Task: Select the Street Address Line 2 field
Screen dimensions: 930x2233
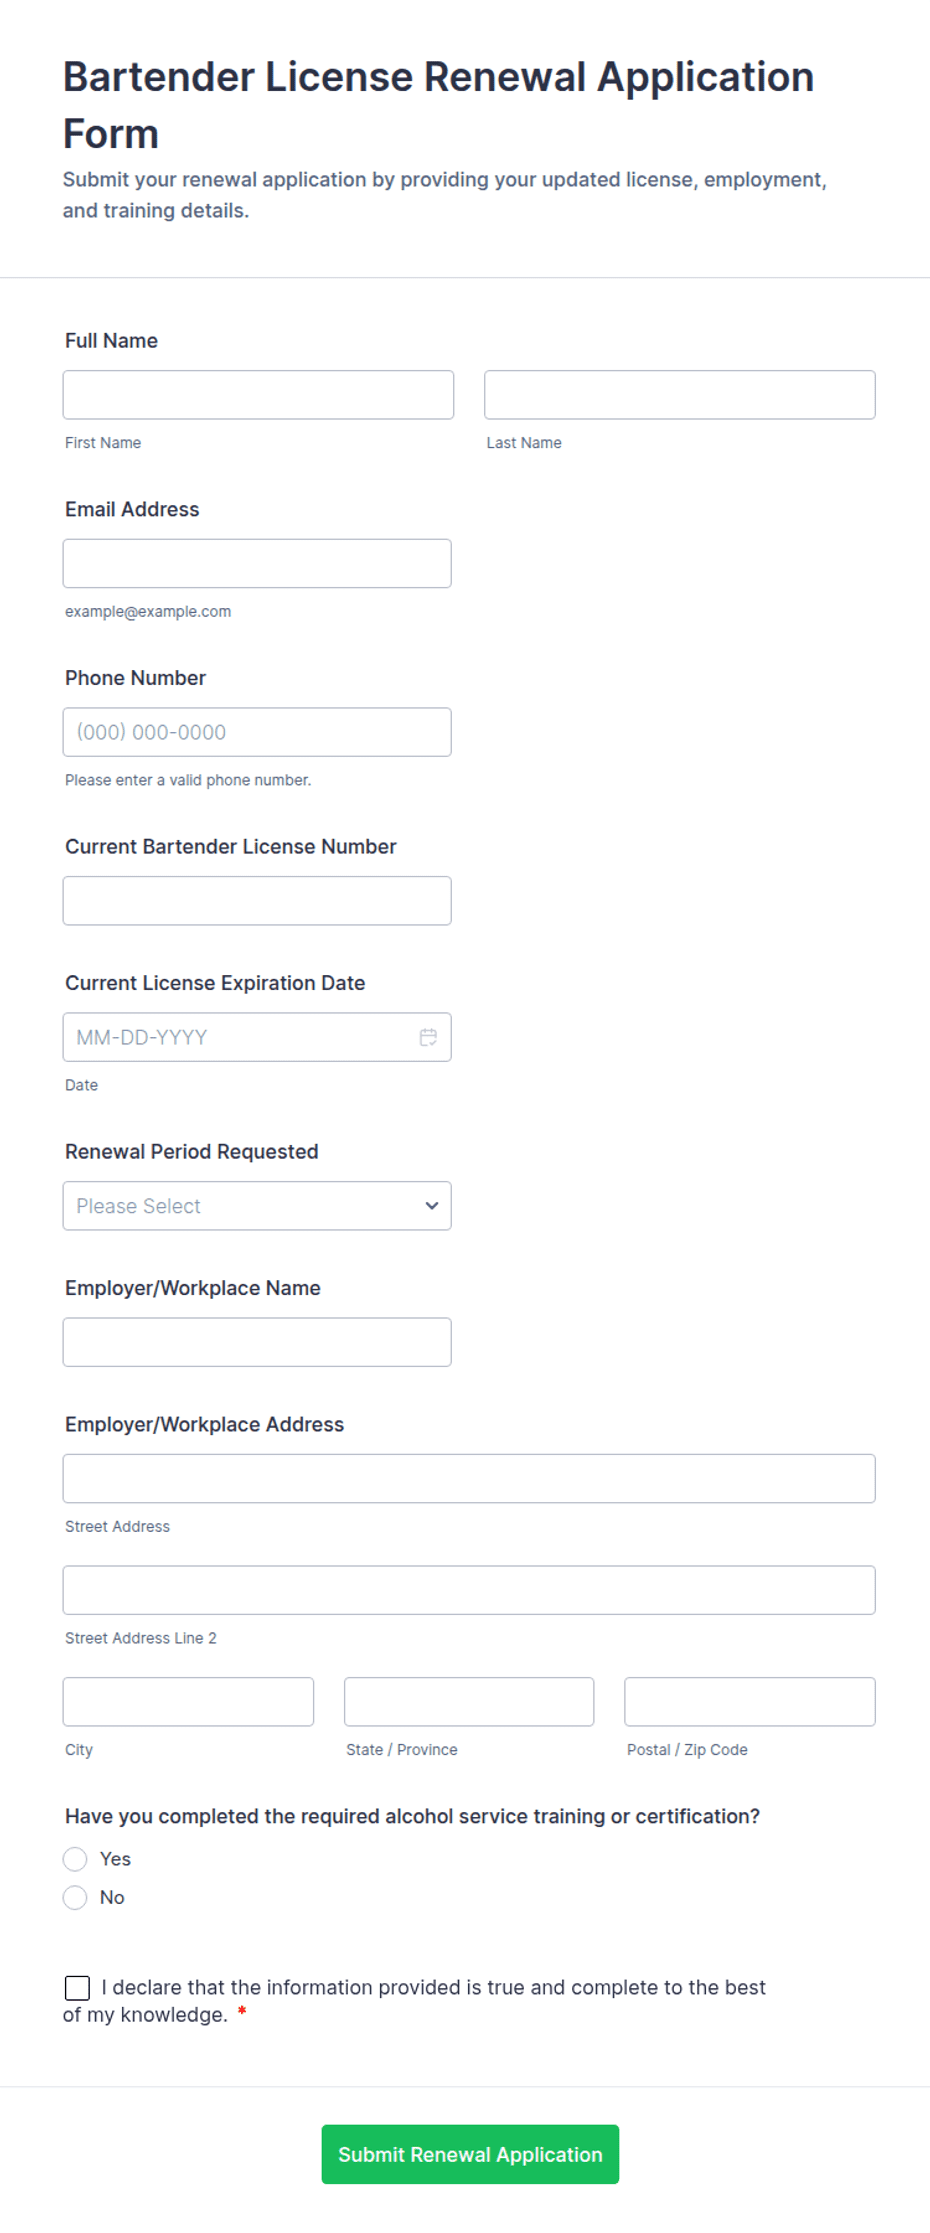Action: [x=469, y=1590]
